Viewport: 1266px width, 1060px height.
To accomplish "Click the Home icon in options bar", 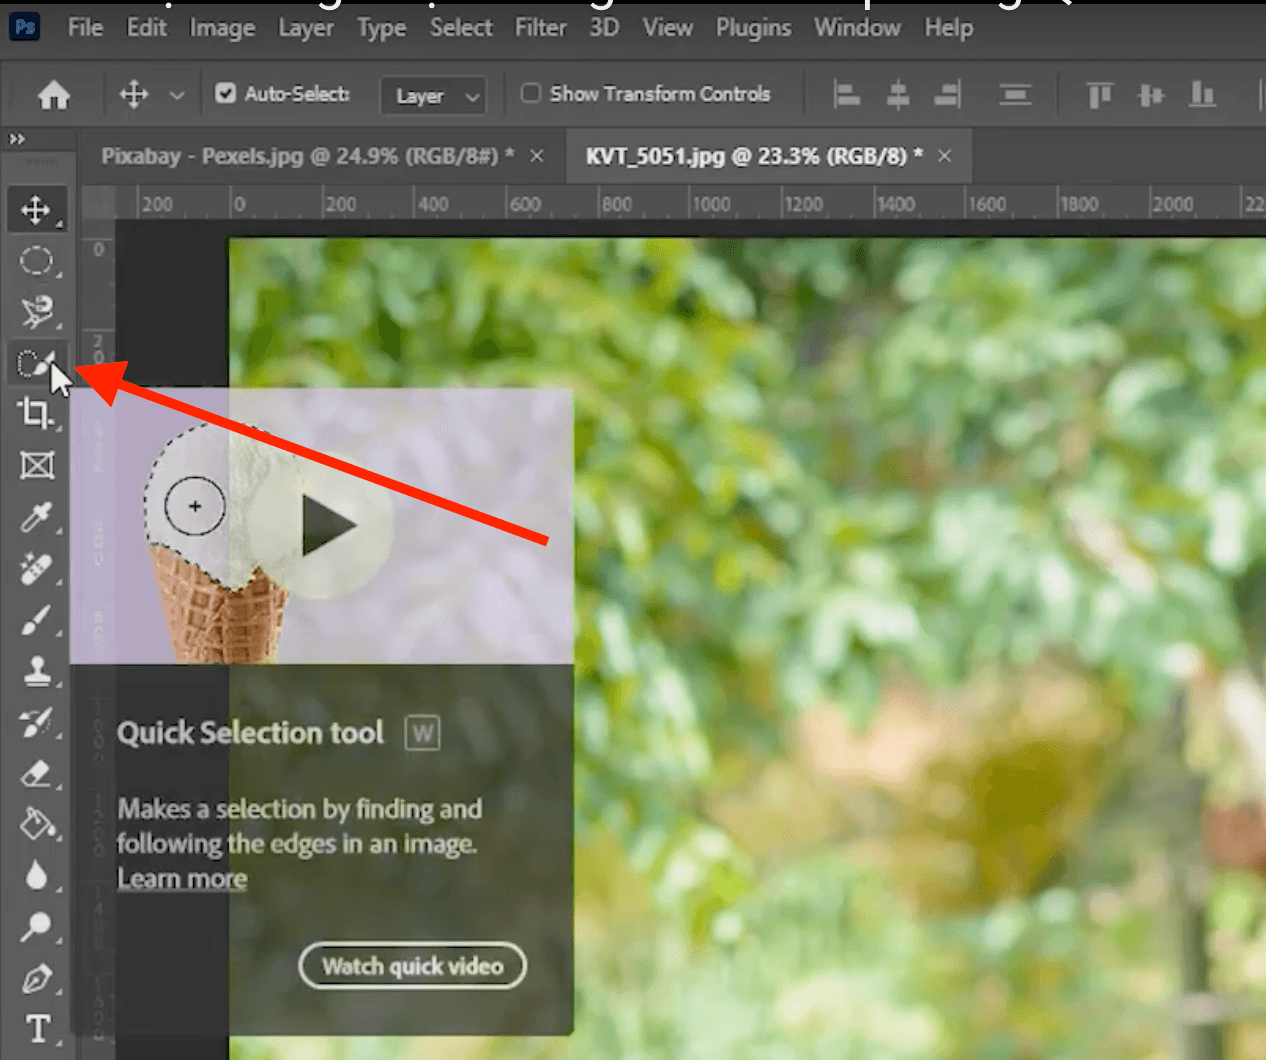I will [x=54, y=95].
